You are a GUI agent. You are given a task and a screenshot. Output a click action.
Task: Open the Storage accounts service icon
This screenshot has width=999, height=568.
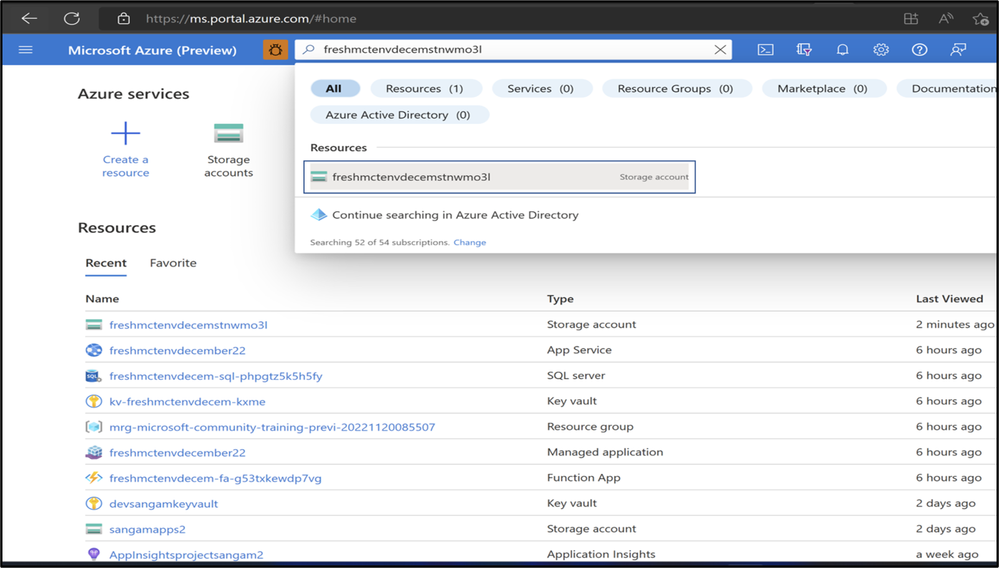click(x=229, y=133)
